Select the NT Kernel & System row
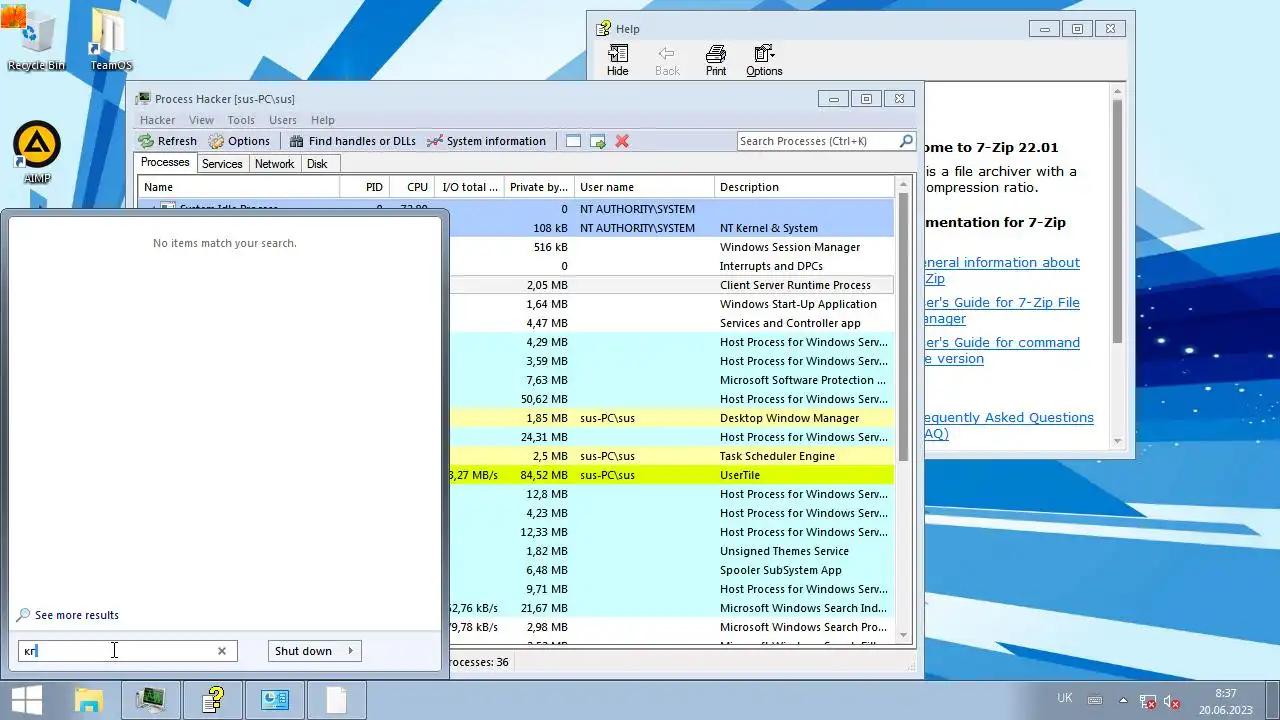Image resolution: width=1280 pixels, height=720 pixels. point(671,228)
